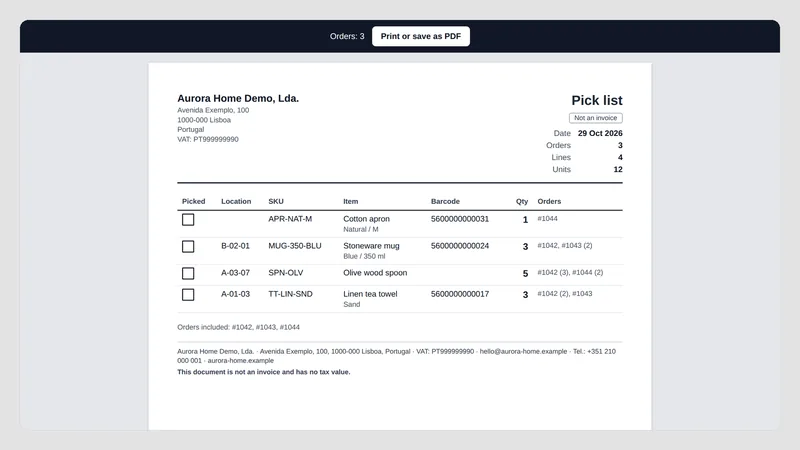Click the Barcode column header

tap(445, 202)
